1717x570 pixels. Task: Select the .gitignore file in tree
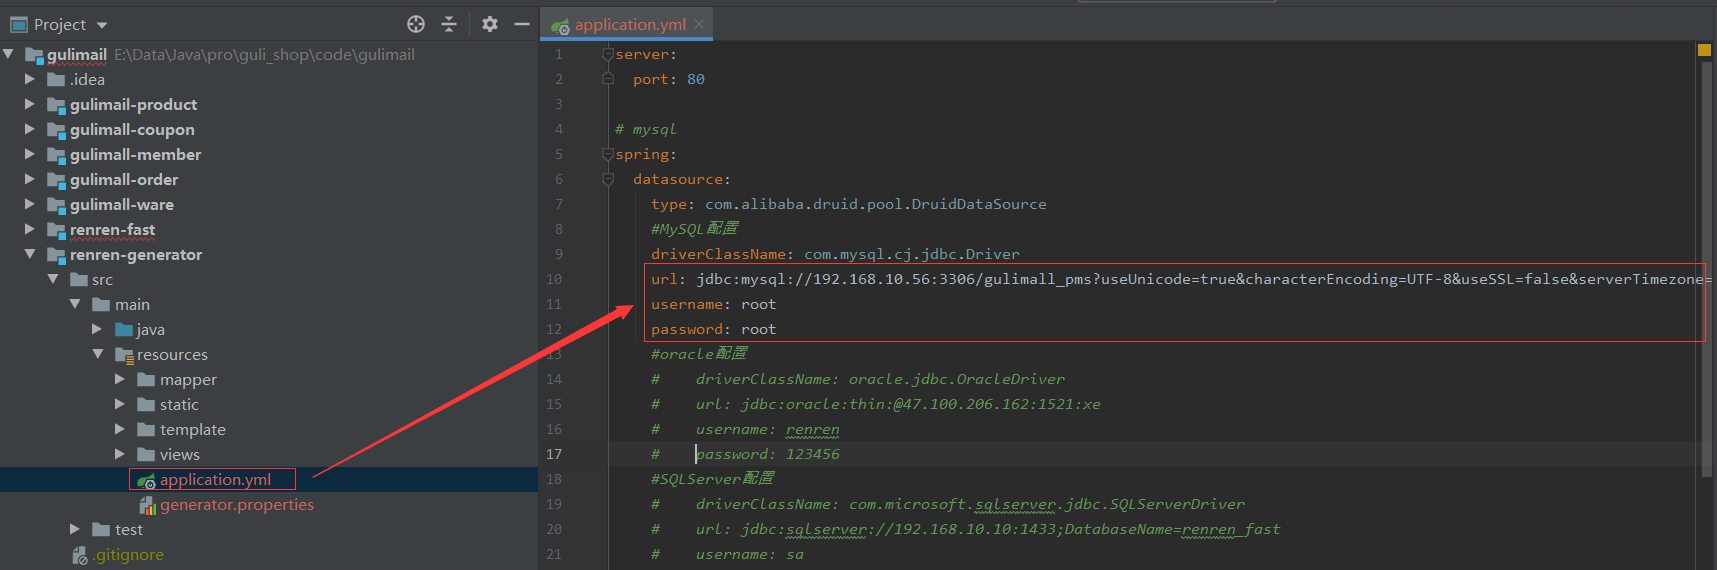tap(129, 554)
